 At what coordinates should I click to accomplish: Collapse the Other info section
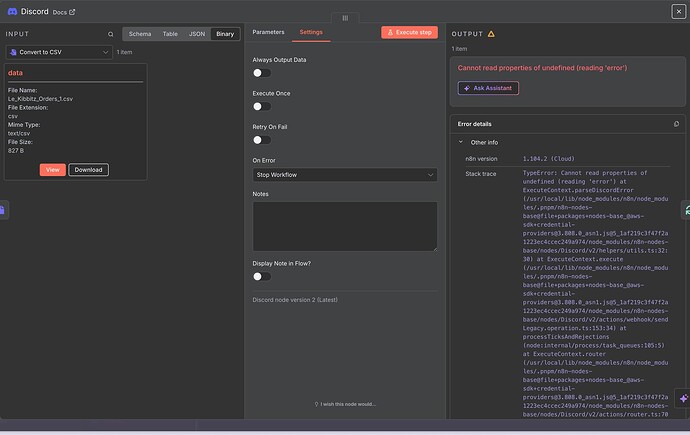(x=461, y=142)
